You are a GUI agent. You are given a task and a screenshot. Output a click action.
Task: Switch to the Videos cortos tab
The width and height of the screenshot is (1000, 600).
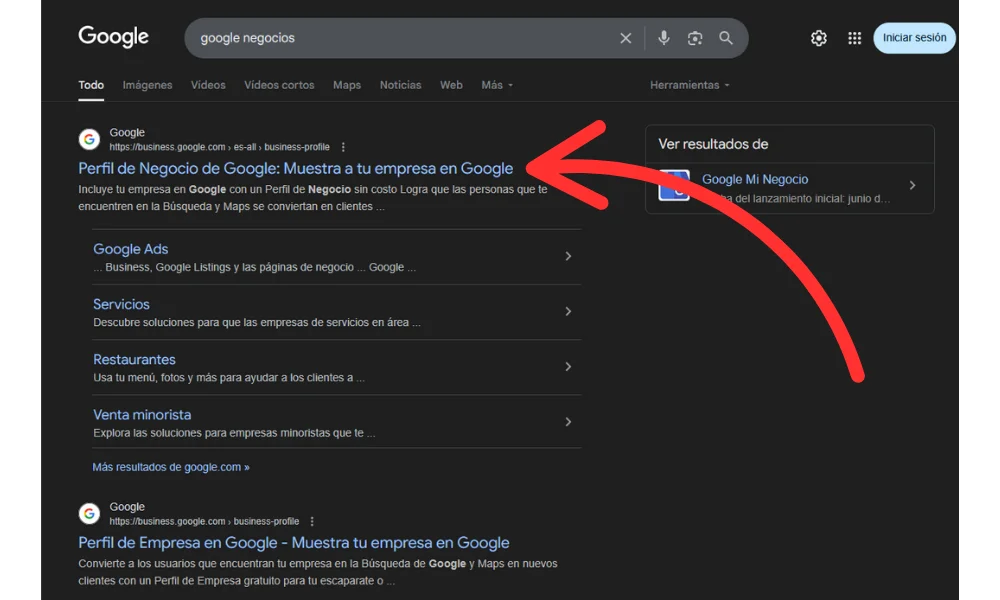(279, 85)
